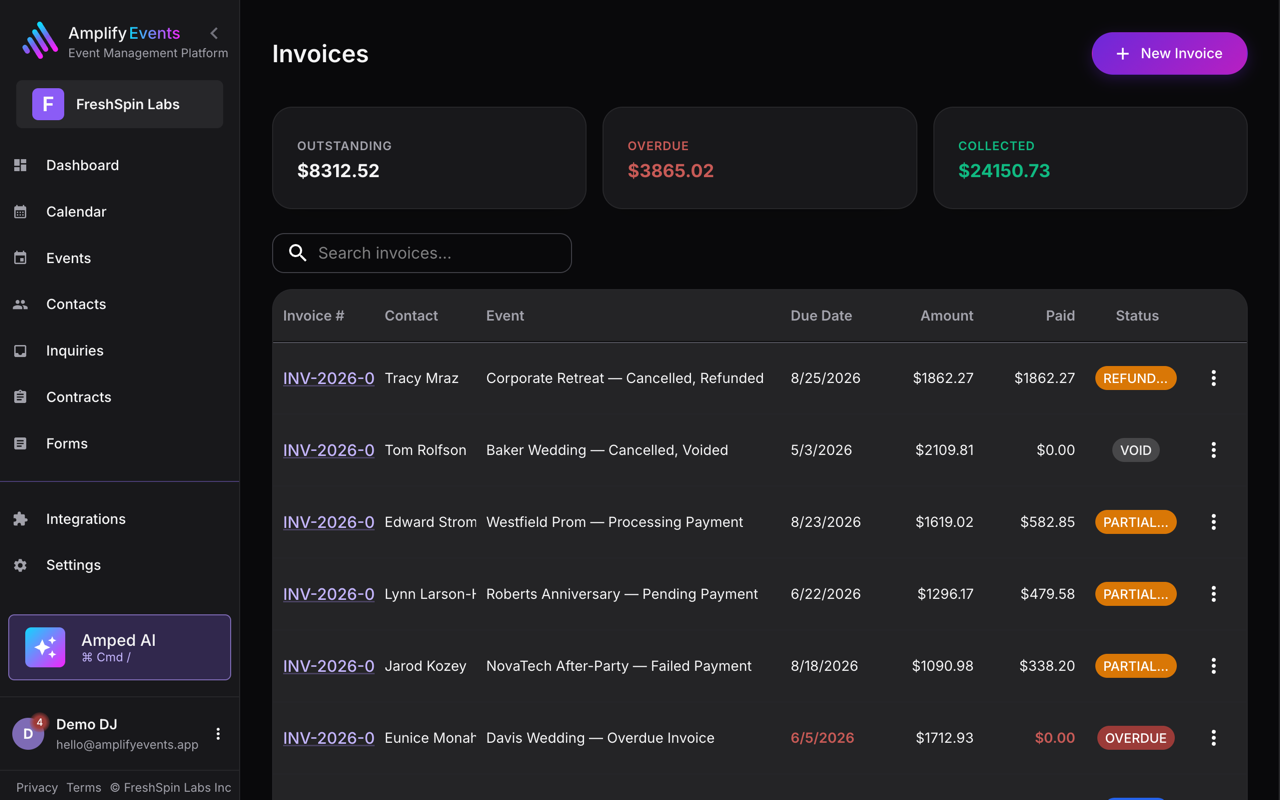
Task: Click the Due Date column header
Action: [821, 316]
